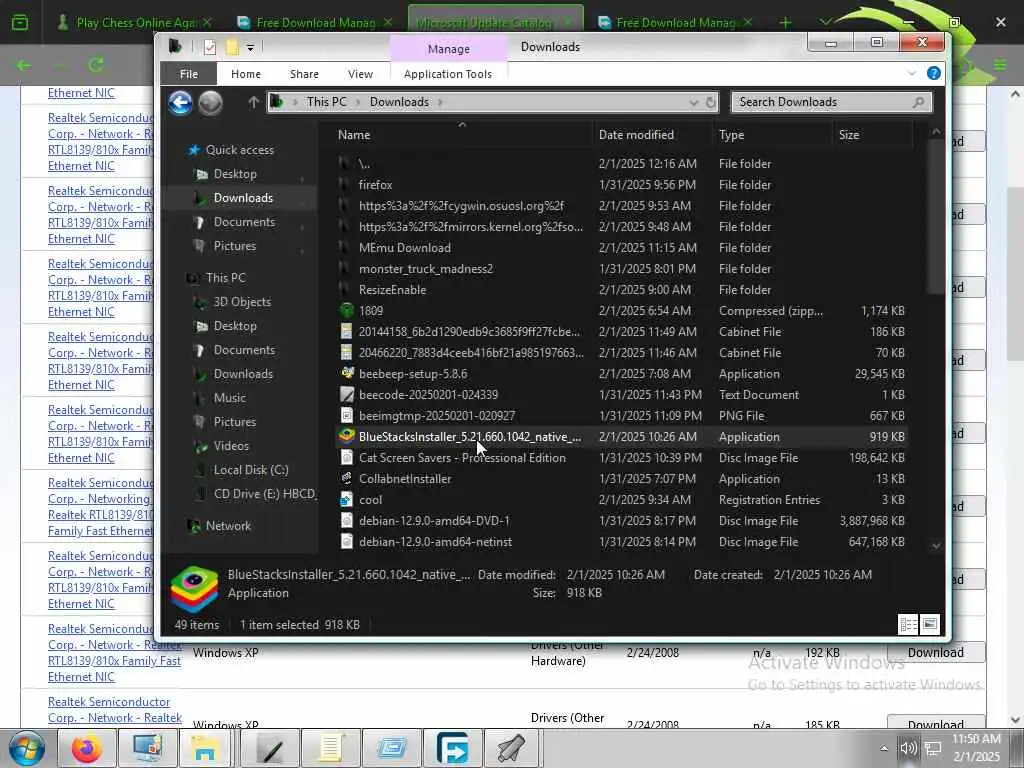Open Customize Quick Access Toolbar dropdown

(250, 47)
